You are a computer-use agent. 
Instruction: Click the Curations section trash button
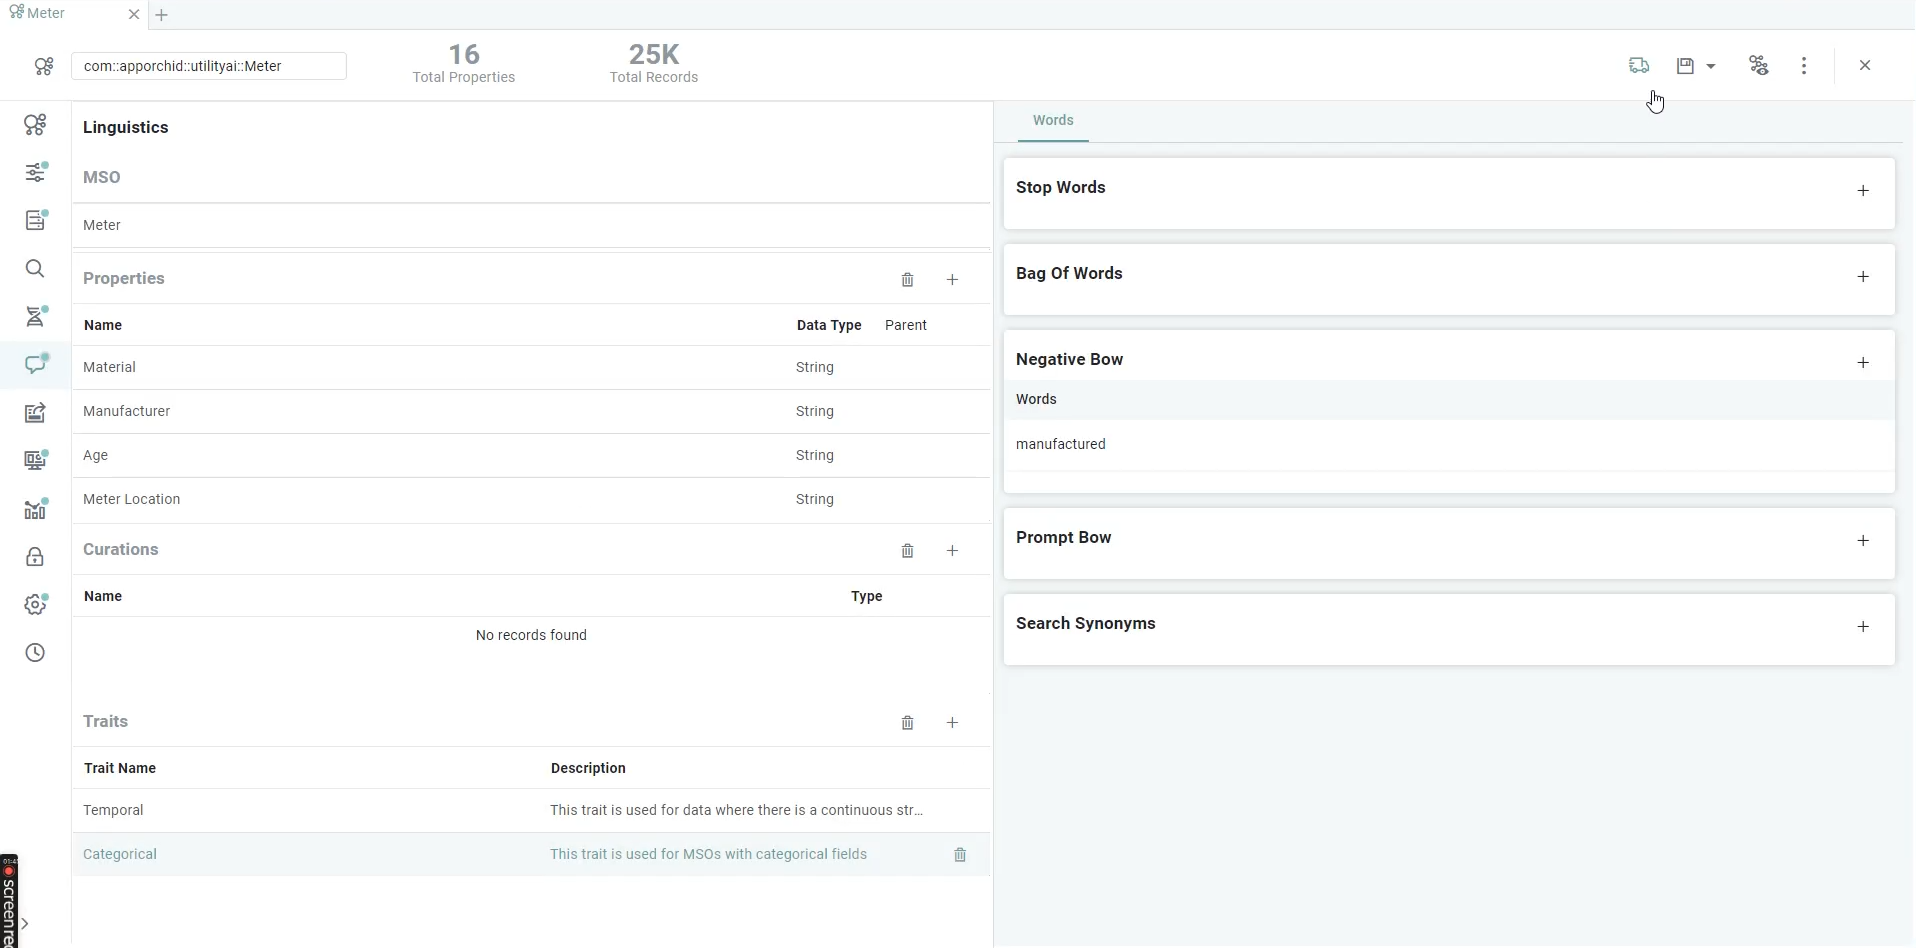908,551
